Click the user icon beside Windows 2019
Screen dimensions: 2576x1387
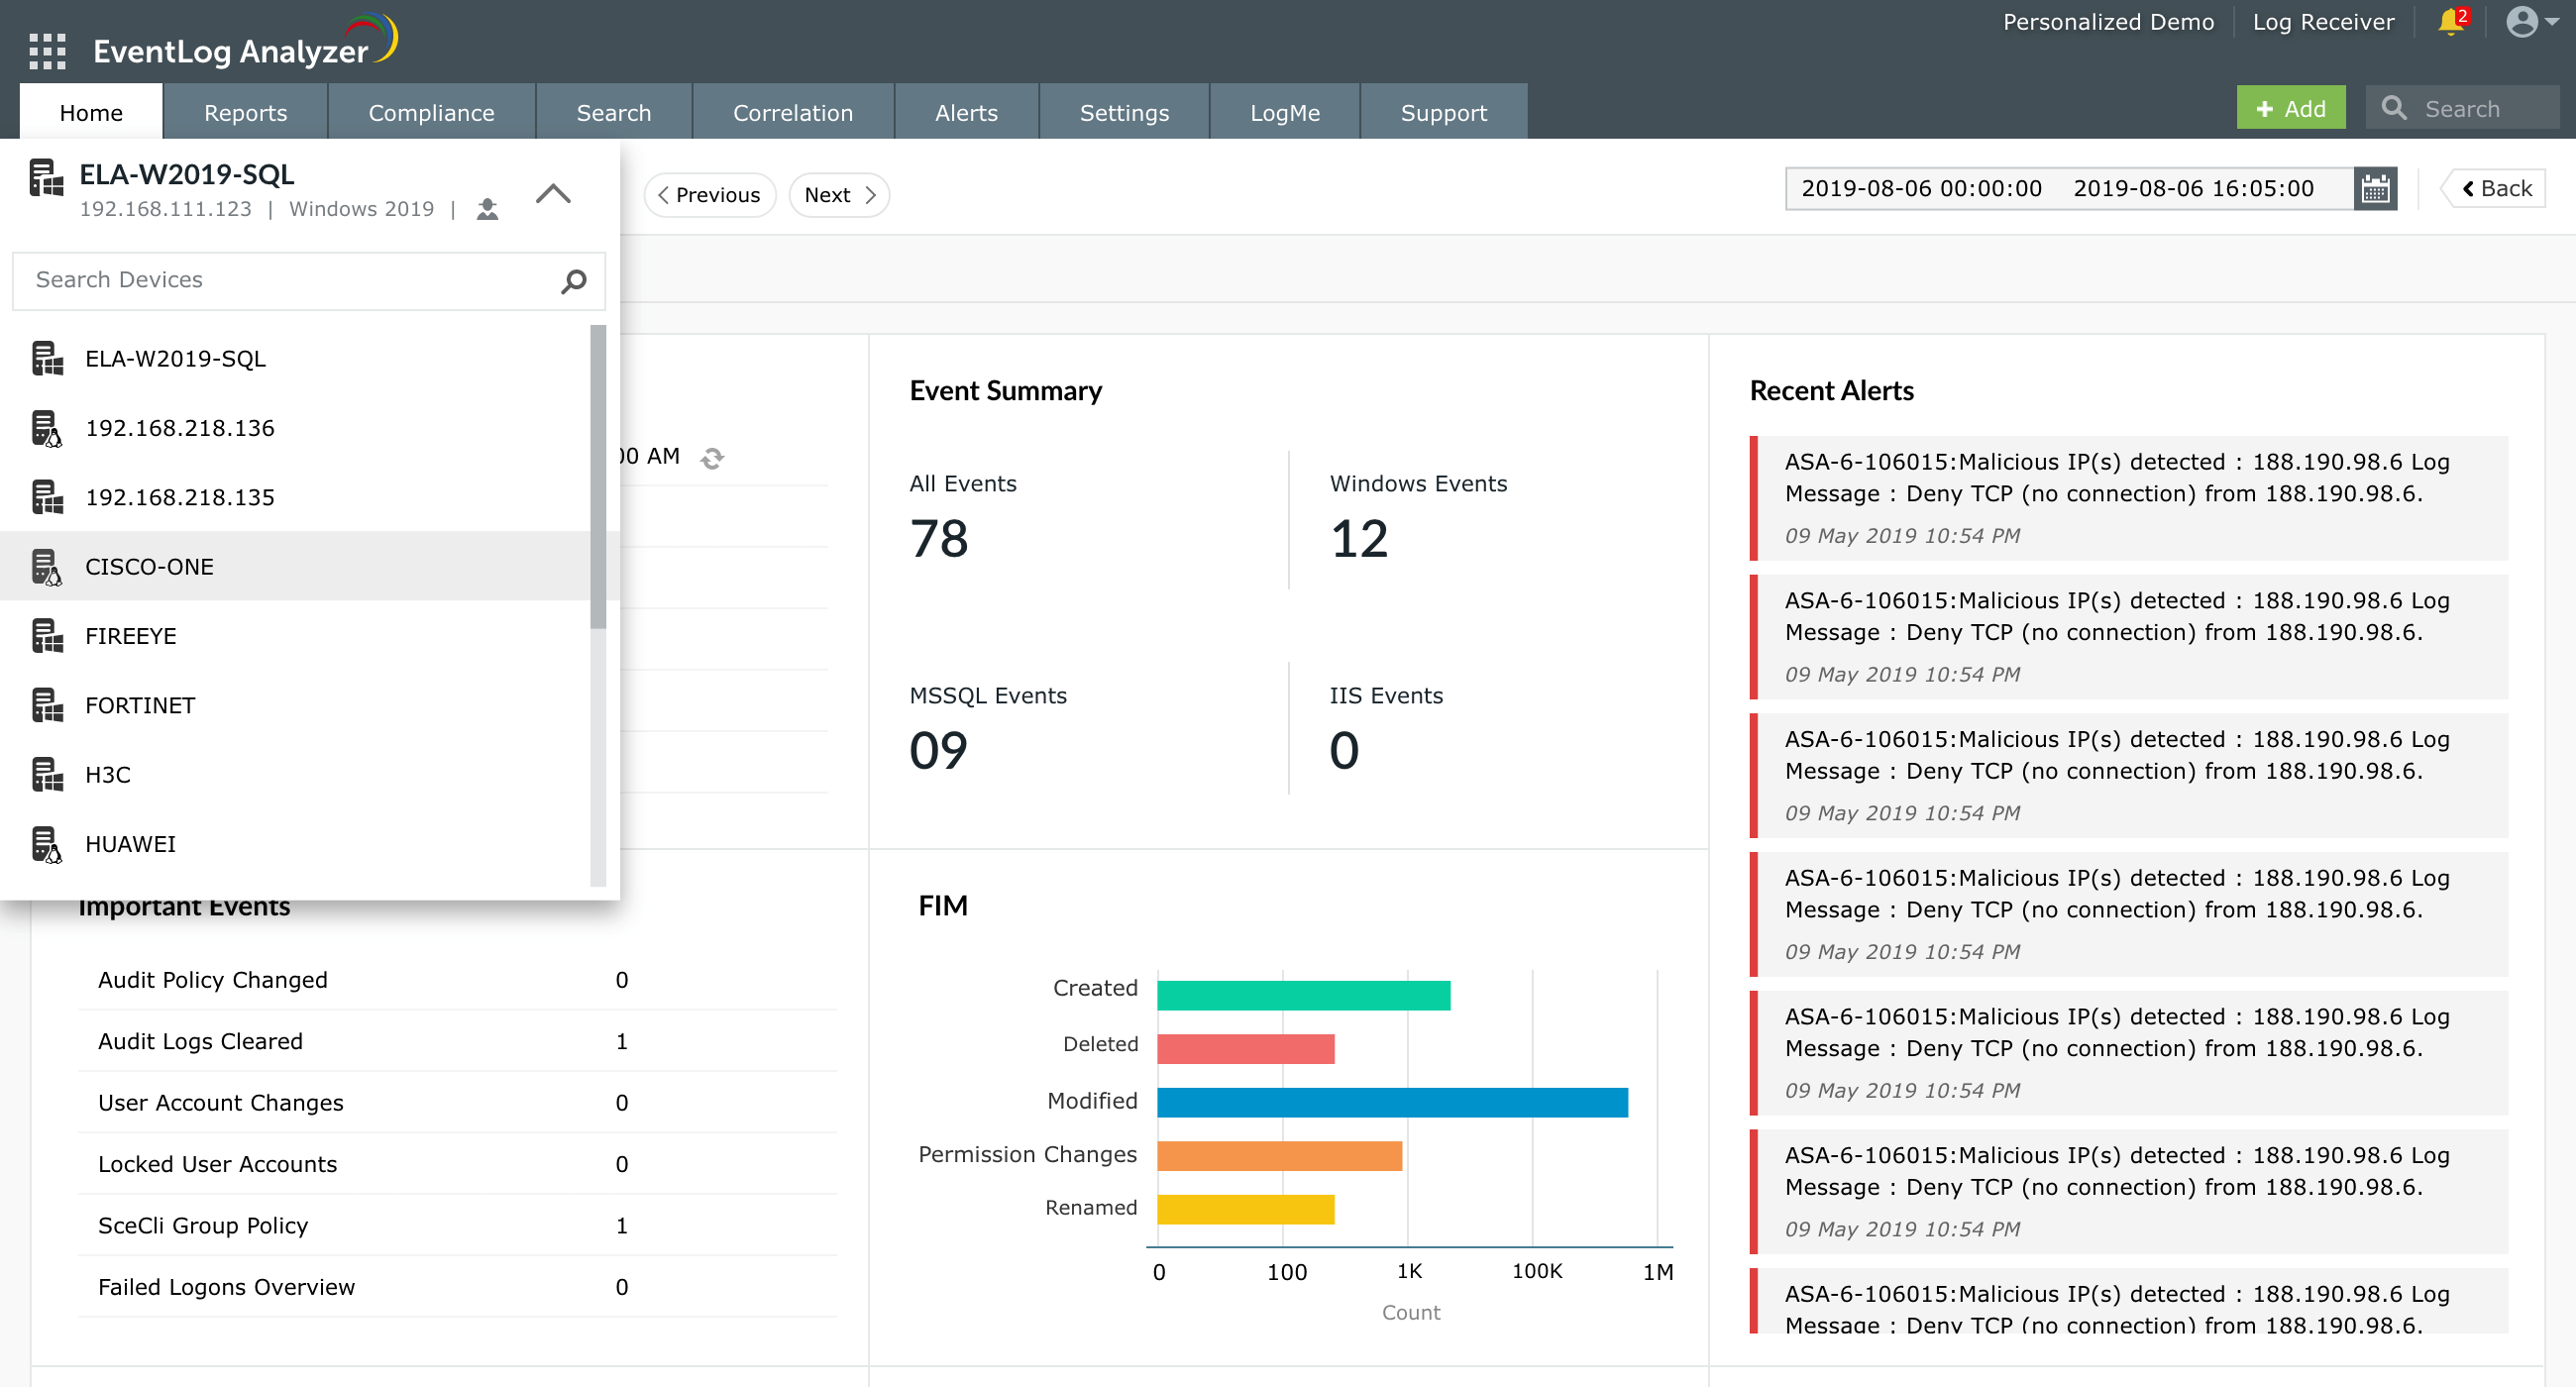click(487, 209)
